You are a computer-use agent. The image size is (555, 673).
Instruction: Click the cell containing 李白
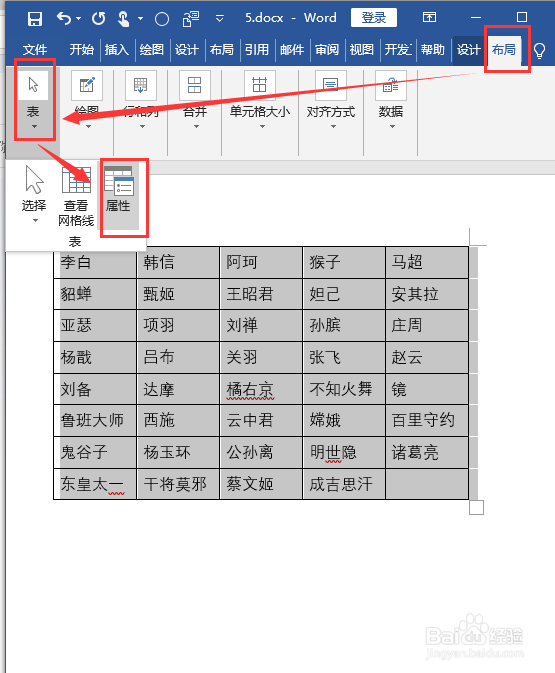(x=95, y=262)
